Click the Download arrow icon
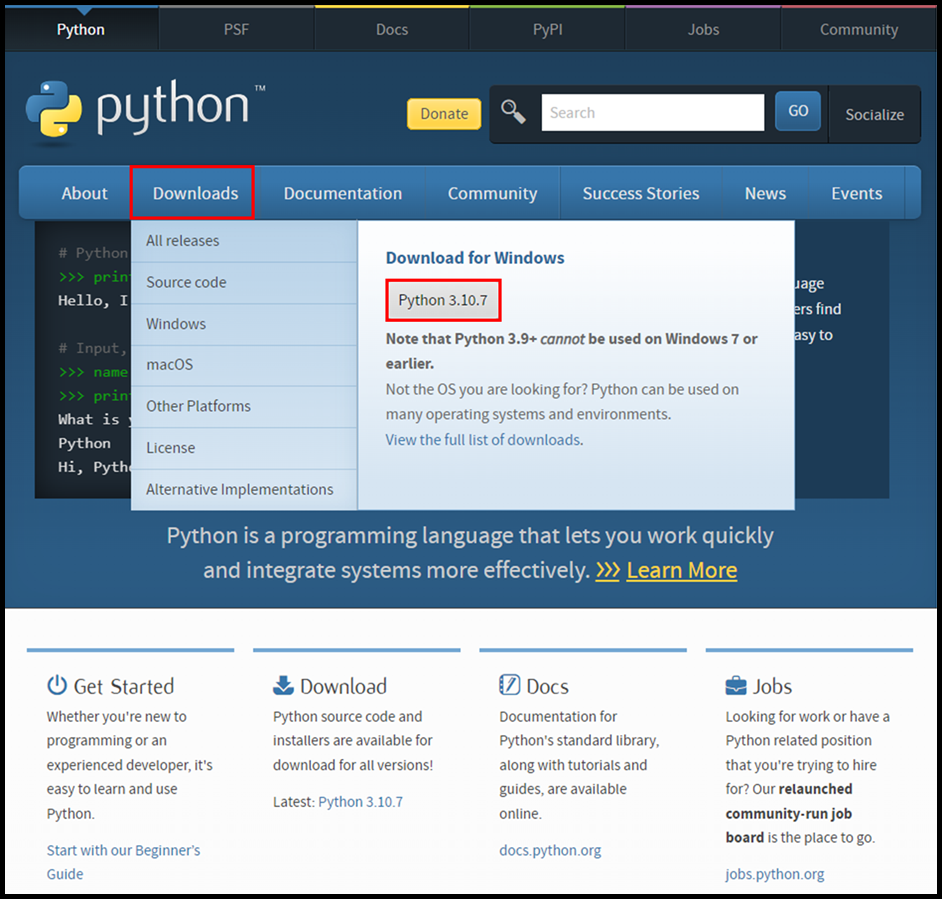This screenshot has height=899, width=942. point(283,685)
